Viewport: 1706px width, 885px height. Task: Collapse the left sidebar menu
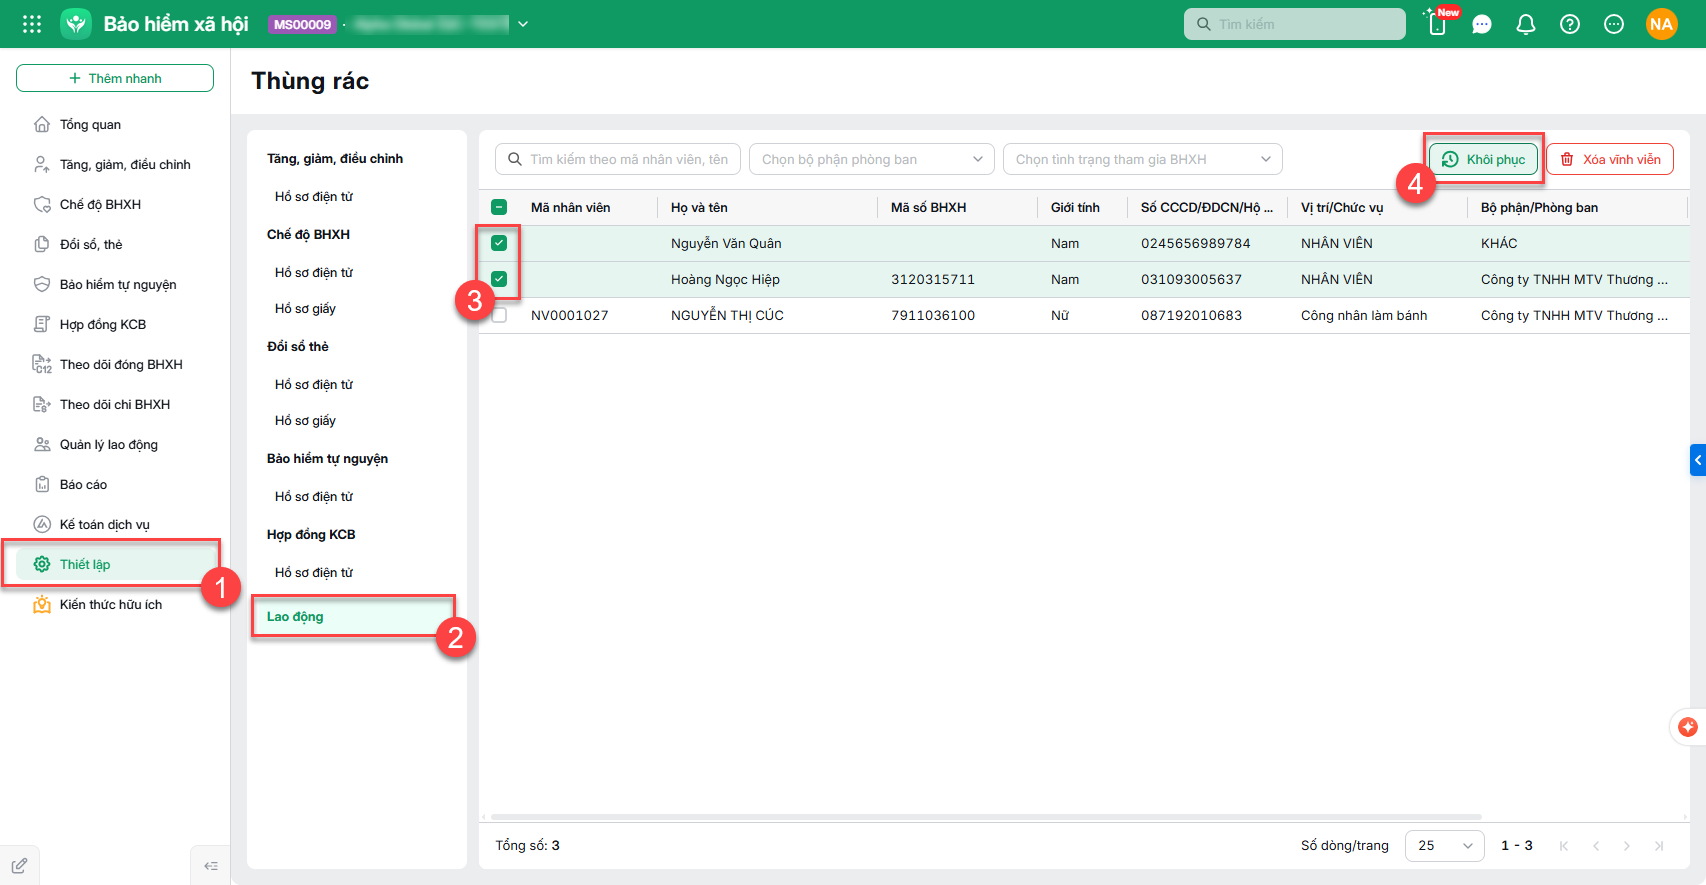pos(210,865)
